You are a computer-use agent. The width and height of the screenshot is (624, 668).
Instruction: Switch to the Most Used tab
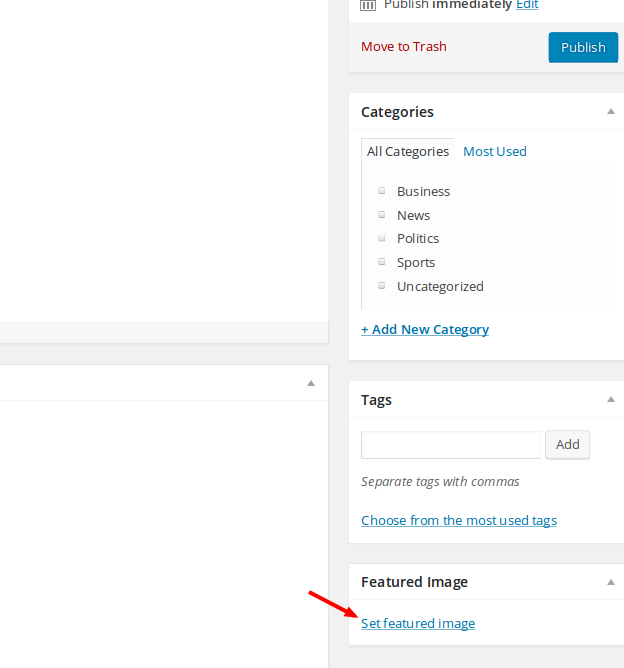pos(495,152)
